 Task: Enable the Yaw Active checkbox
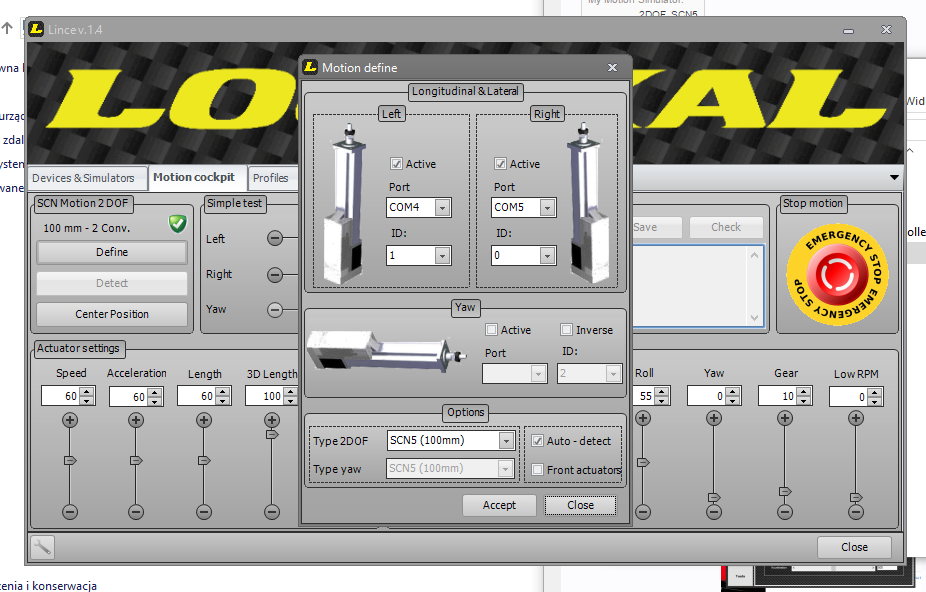tap(491, 330)
